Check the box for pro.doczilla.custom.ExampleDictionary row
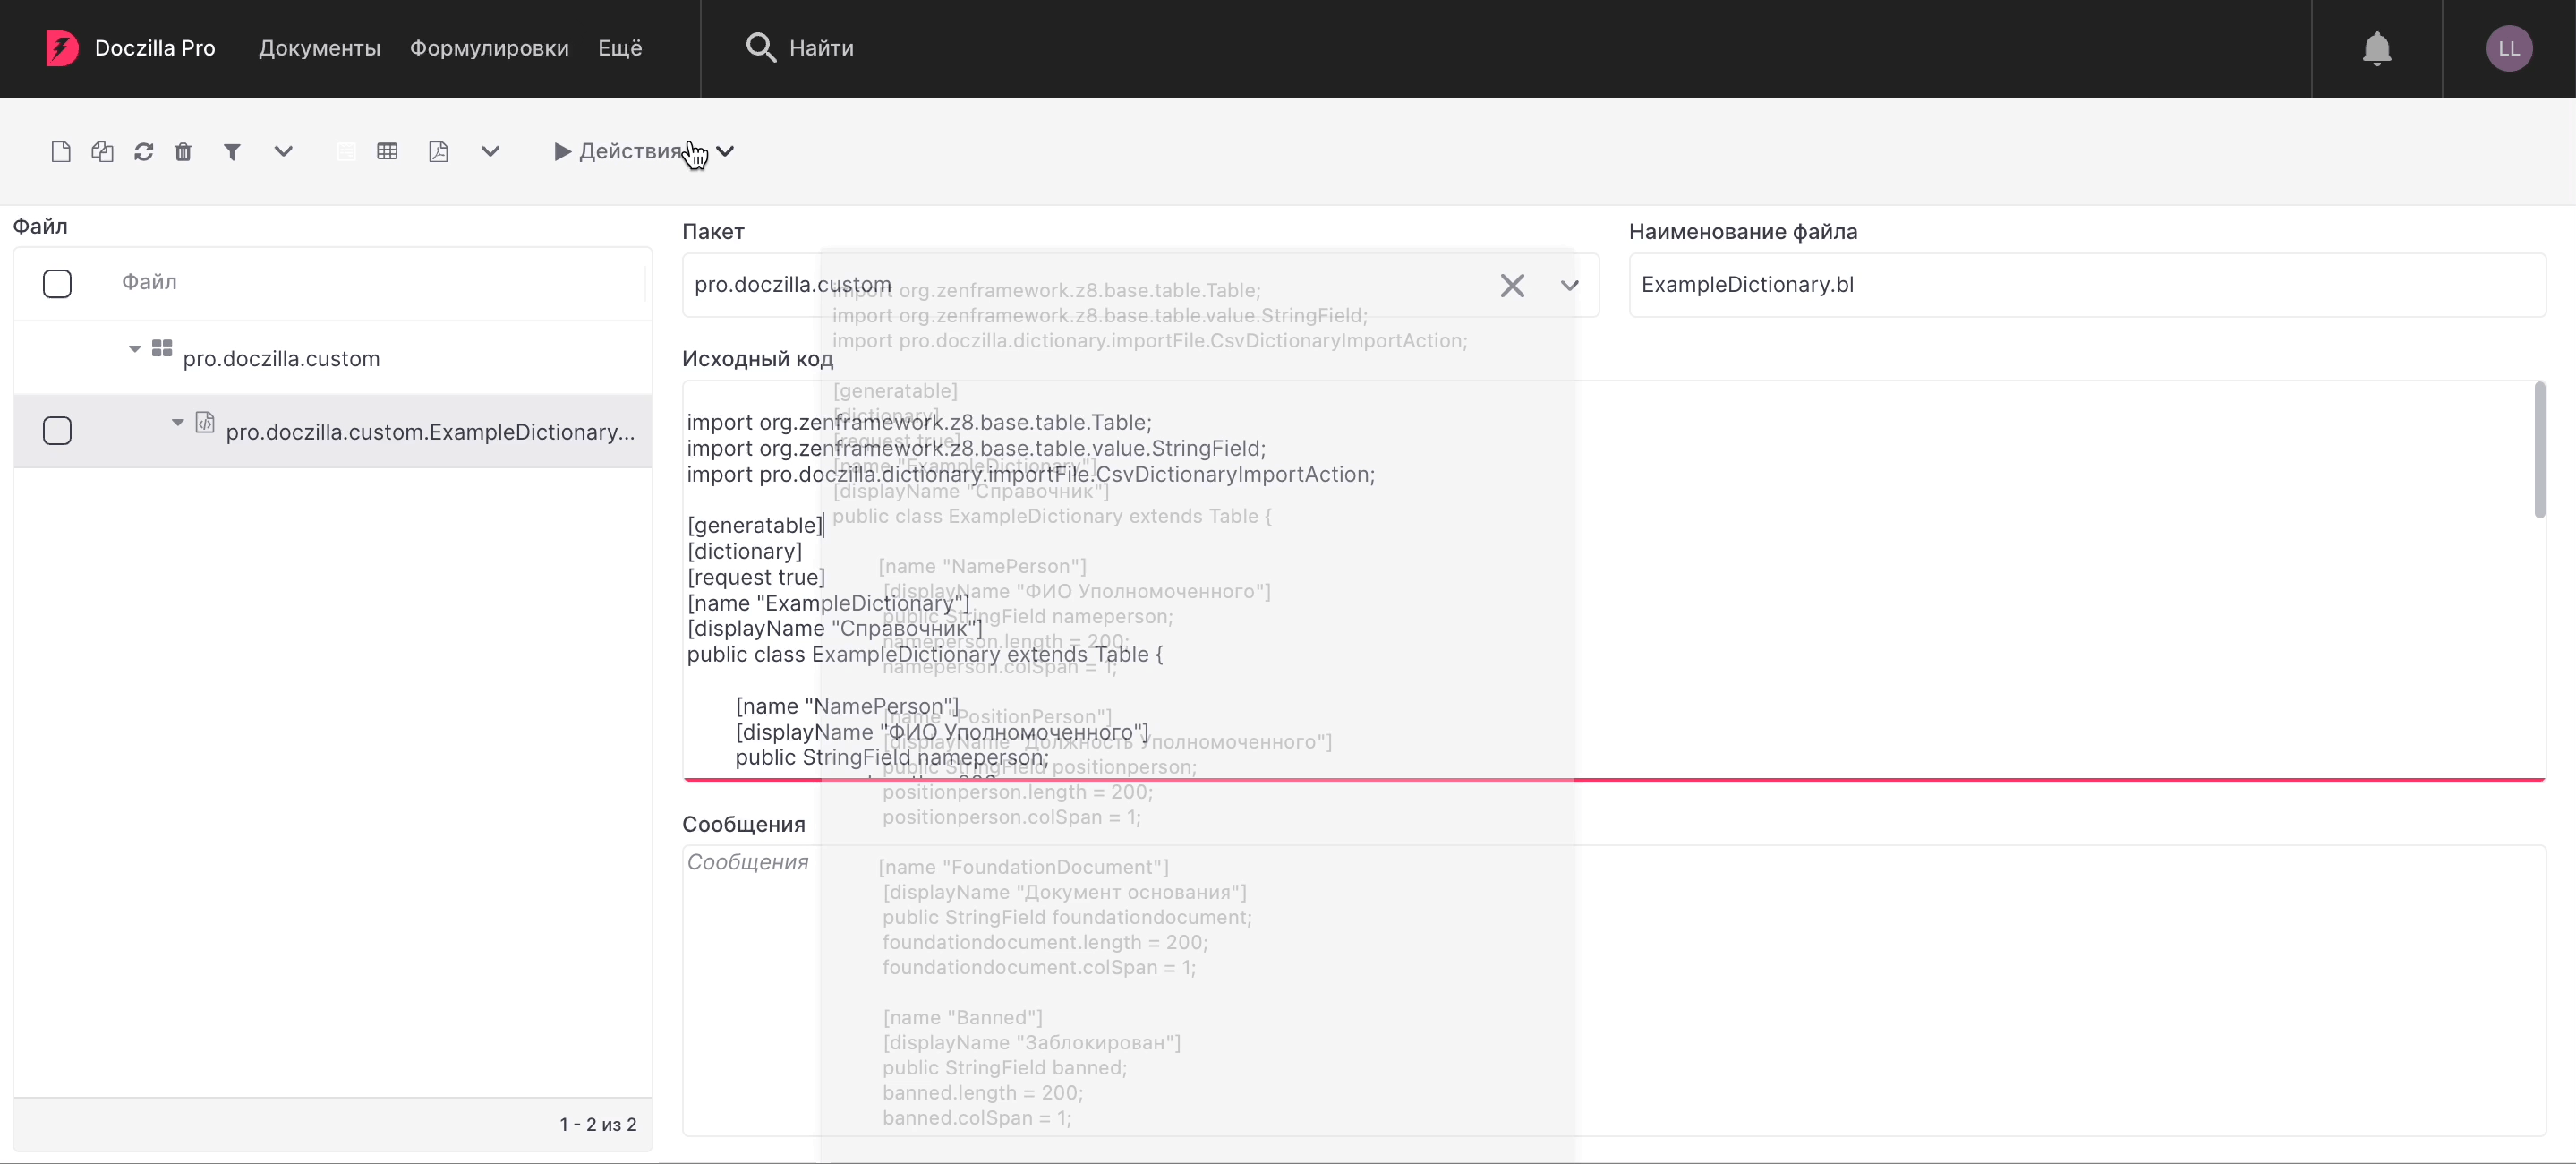This screenshot has height=1164, width=2576. point(57,431)
